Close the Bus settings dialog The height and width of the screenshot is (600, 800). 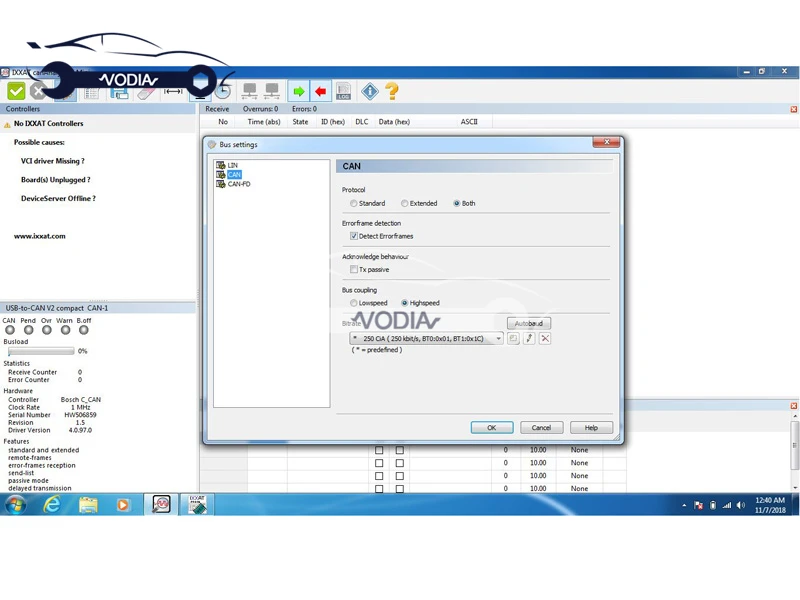[x=606, y=142]
